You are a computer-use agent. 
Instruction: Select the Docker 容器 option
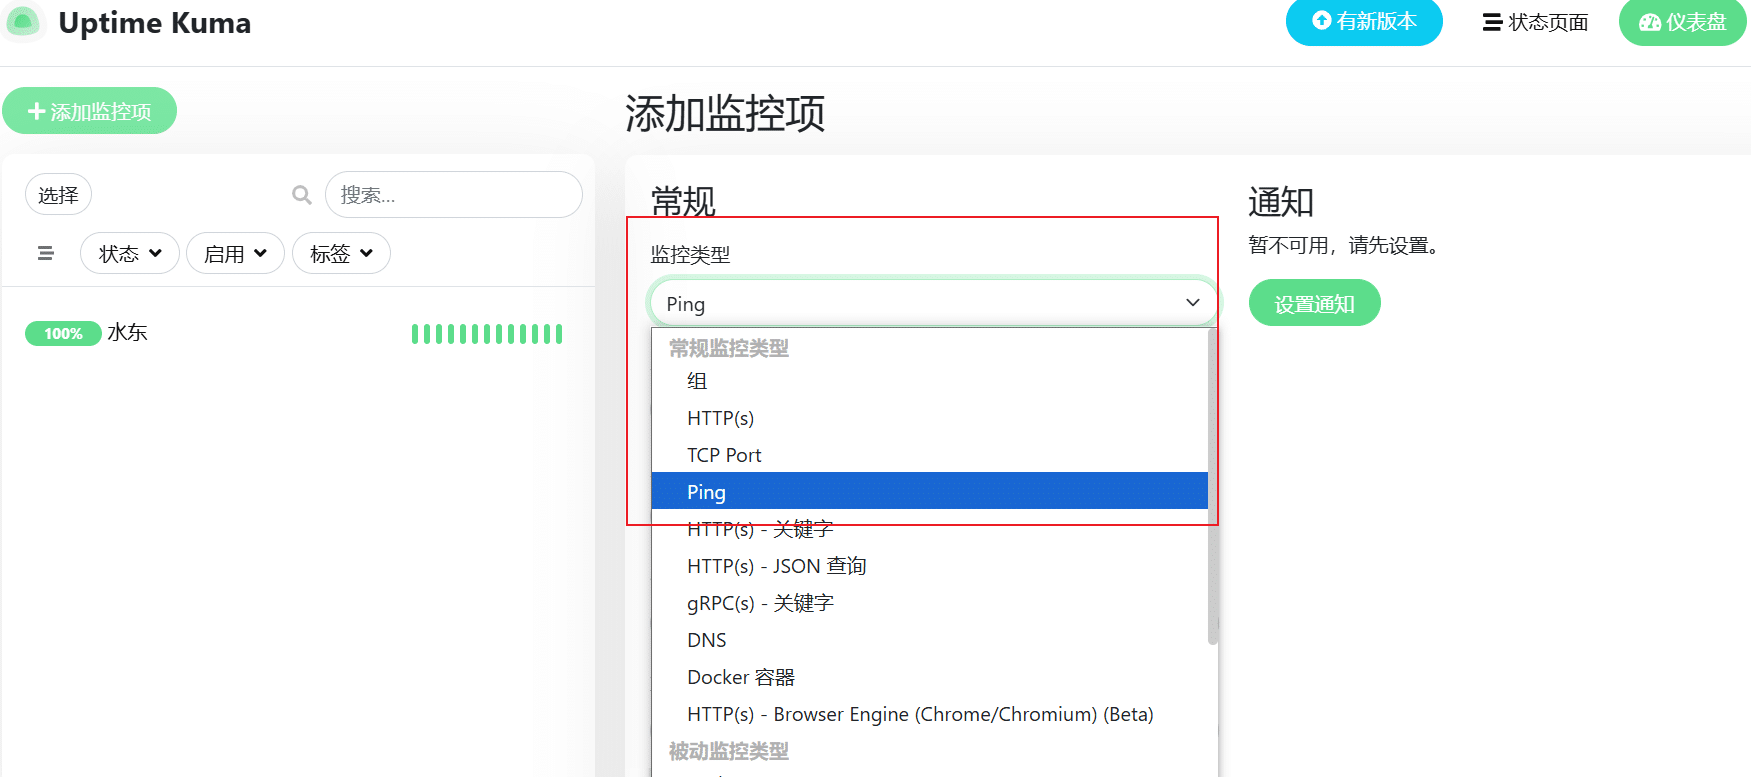coord(929,677)
